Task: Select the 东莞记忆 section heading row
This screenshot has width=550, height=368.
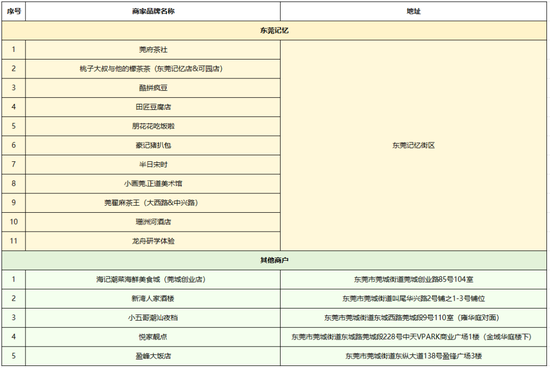Action: tap(274, 31)
